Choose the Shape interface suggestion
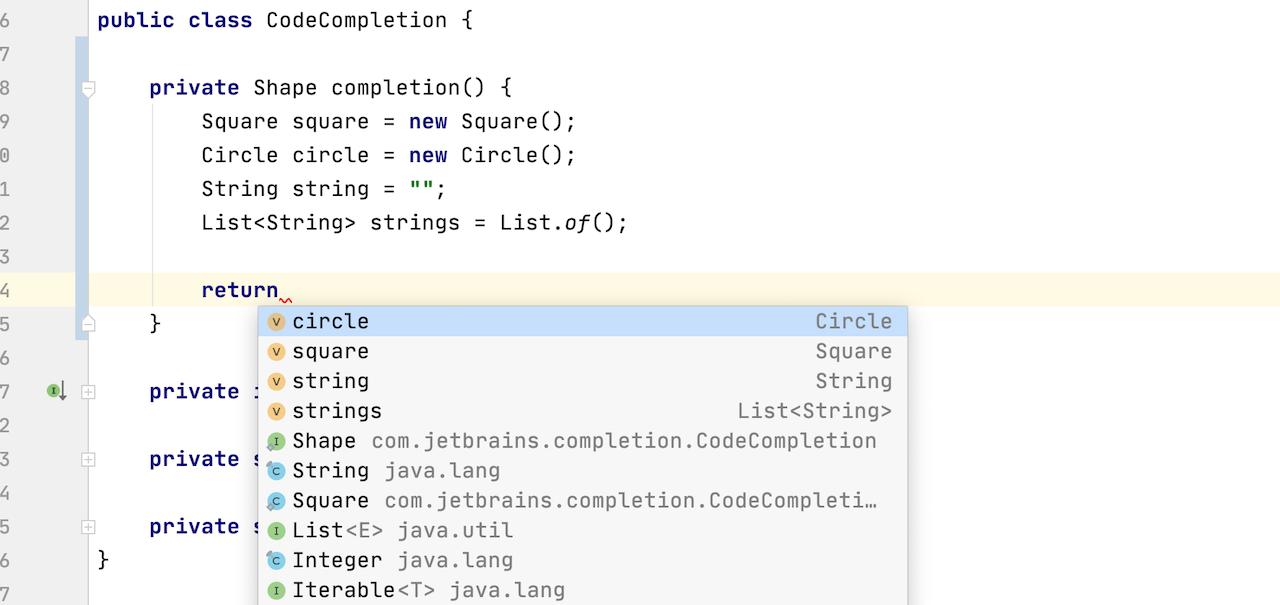 click(x=583, y=441)
